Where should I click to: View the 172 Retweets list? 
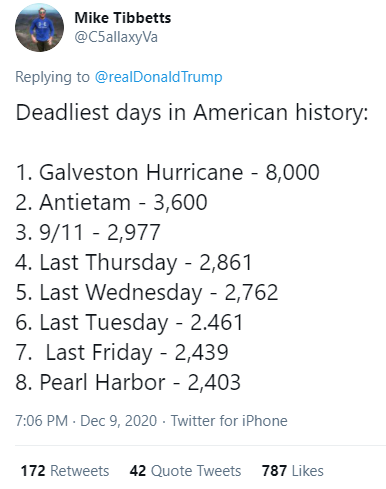pyautogui.click(x=65, y=471)
